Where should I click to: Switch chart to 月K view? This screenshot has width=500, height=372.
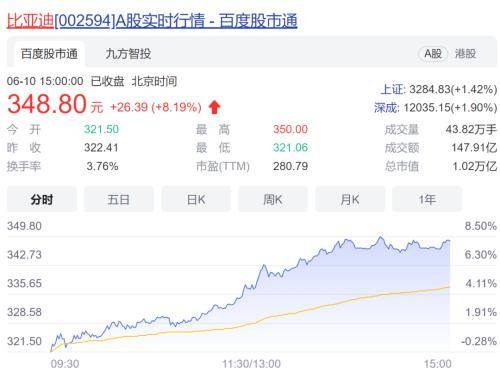350,200
